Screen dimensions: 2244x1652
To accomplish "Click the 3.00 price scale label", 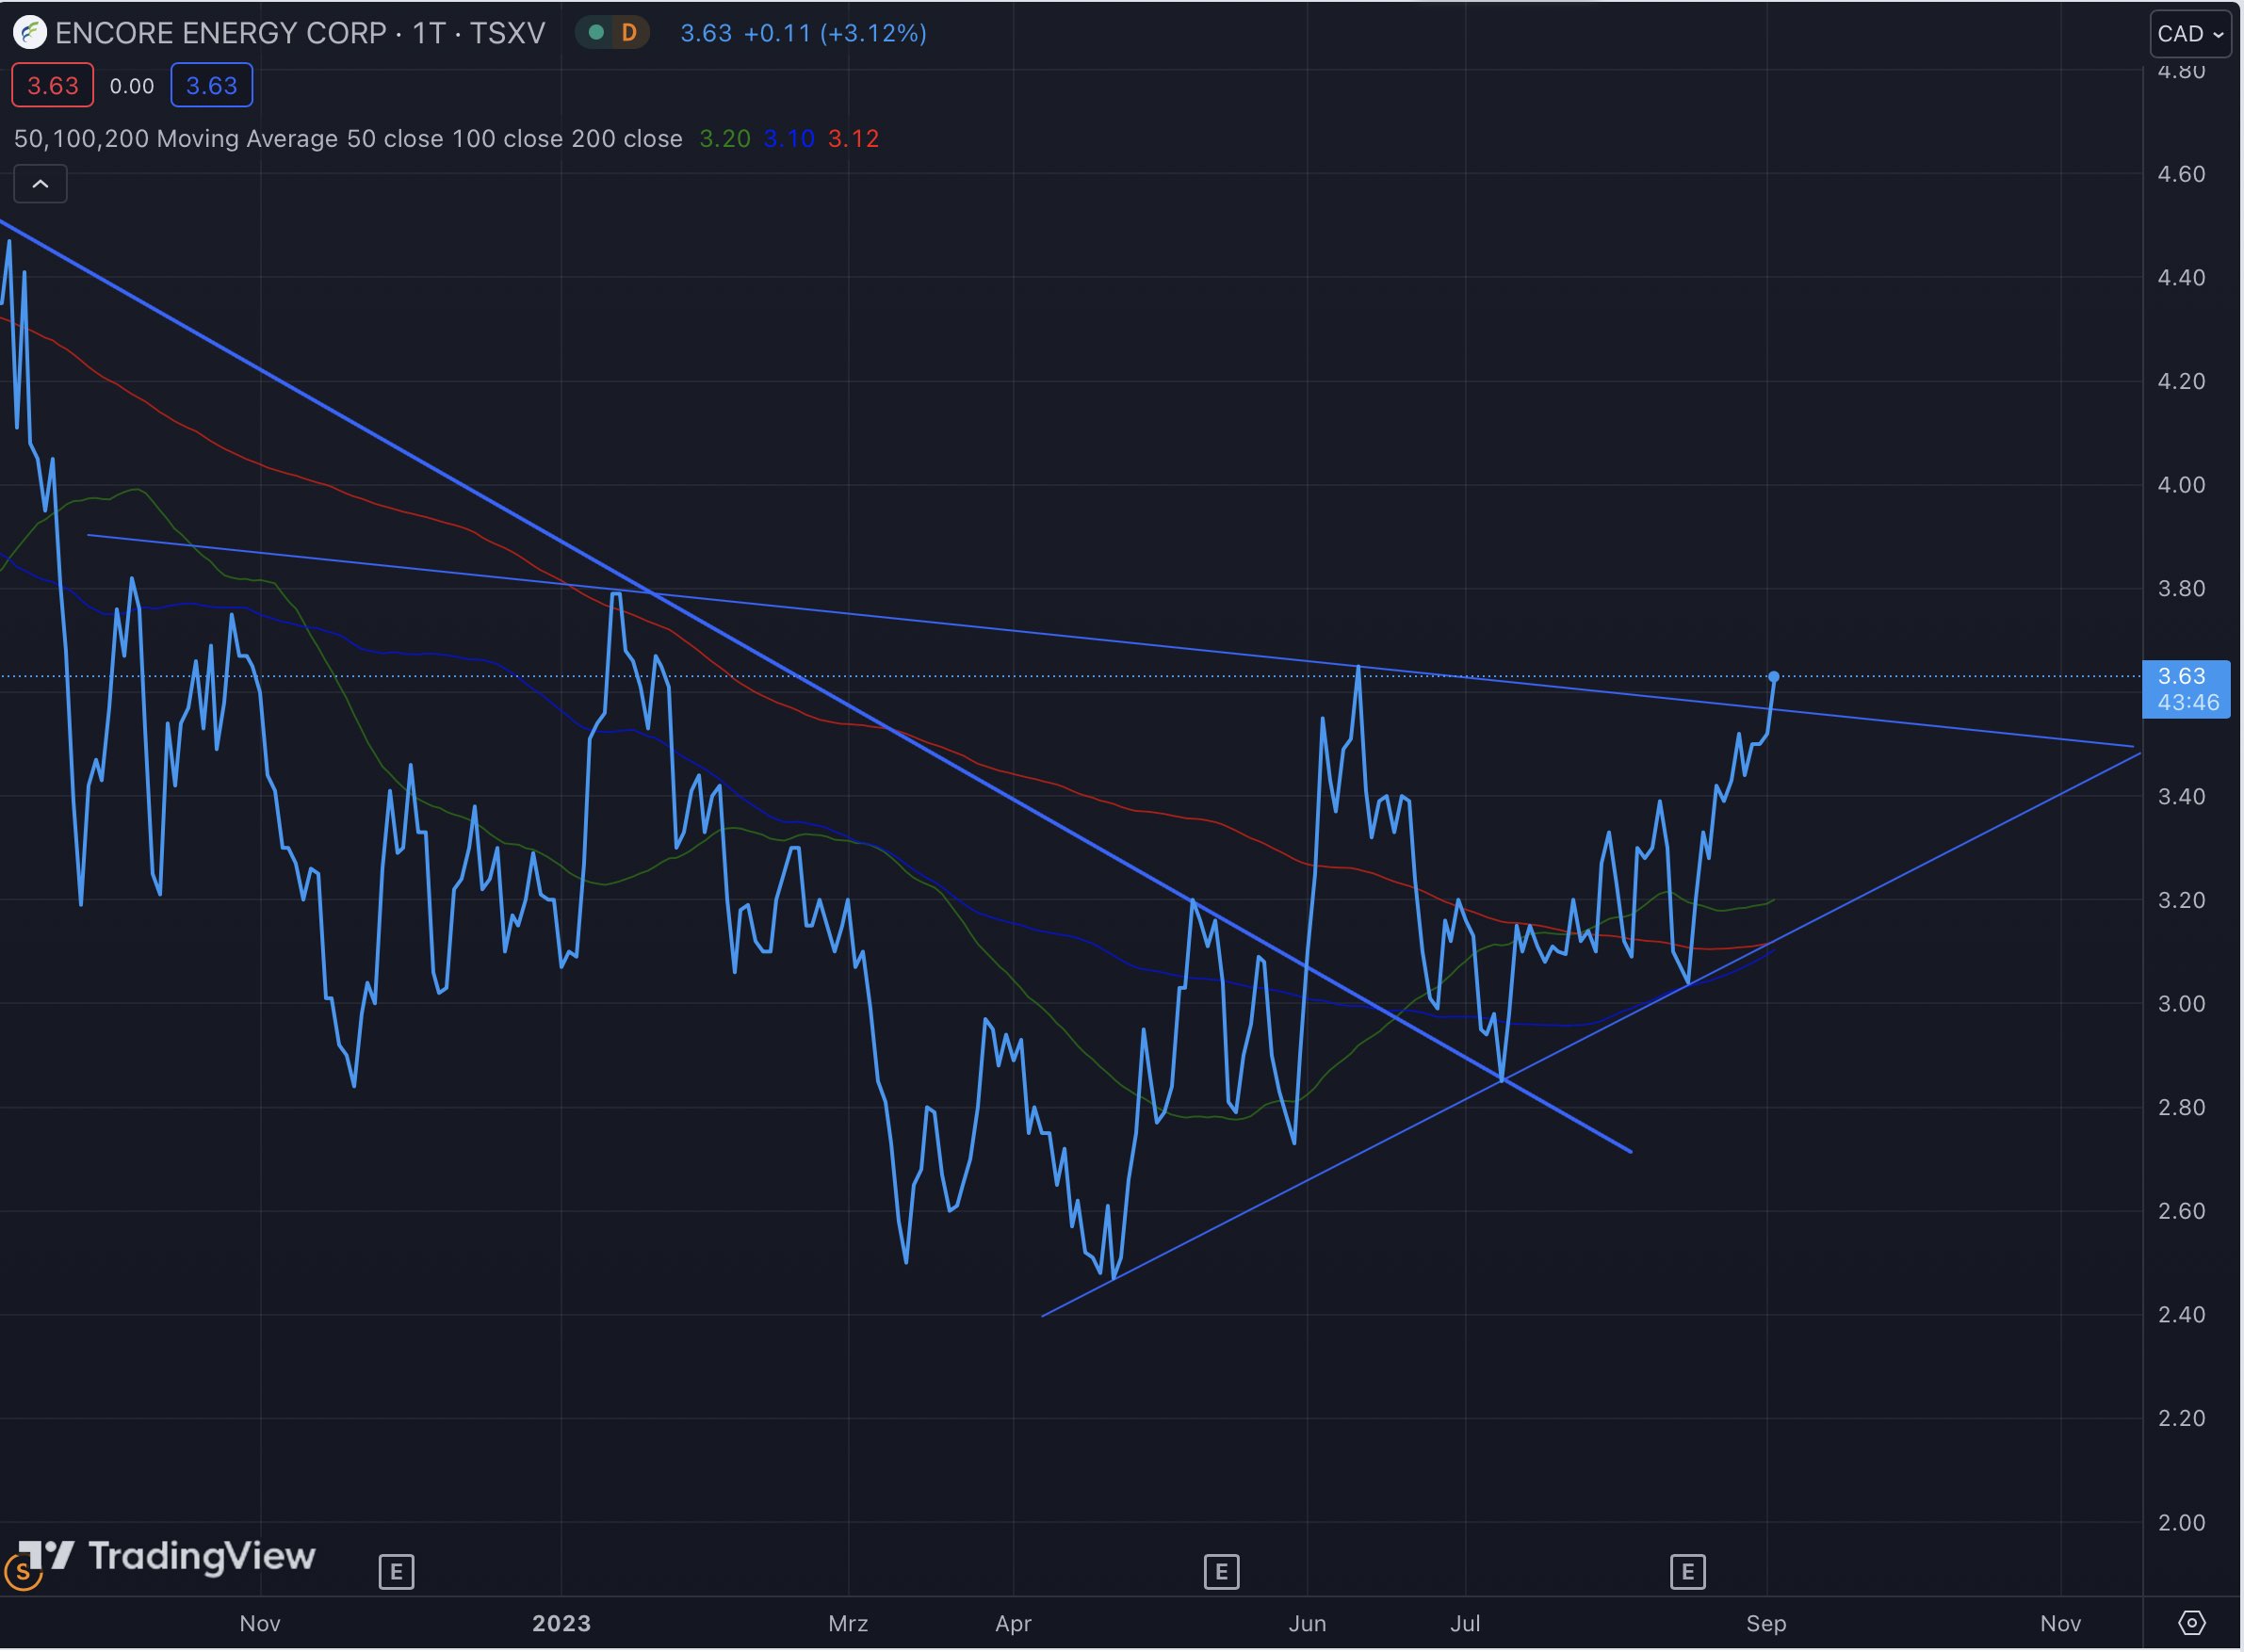I will pos(2182,1004).
